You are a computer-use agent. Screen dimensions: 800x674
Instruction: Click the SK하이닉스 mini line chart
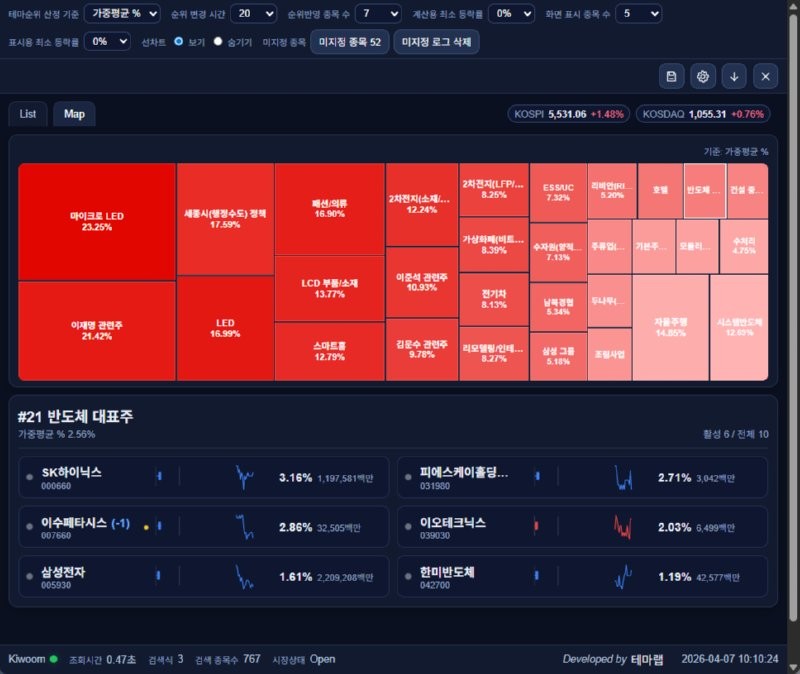coord(244,478)
